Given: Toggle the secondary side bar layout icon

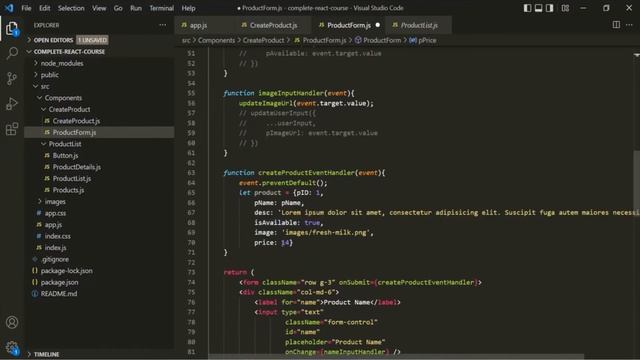Looking at the screenshot, I should tap(550, 8).
